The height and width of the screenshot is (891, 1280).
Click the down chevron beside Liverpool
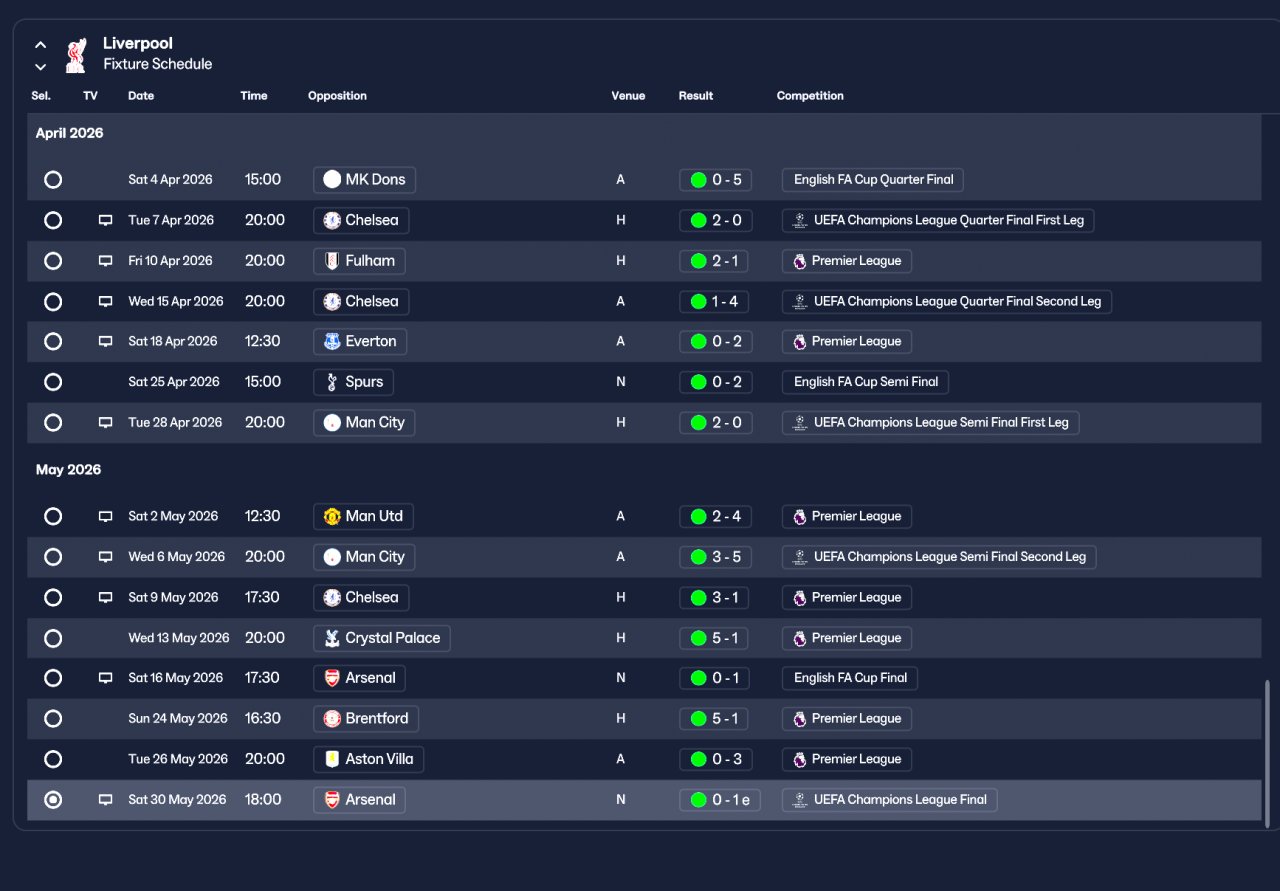41,67
